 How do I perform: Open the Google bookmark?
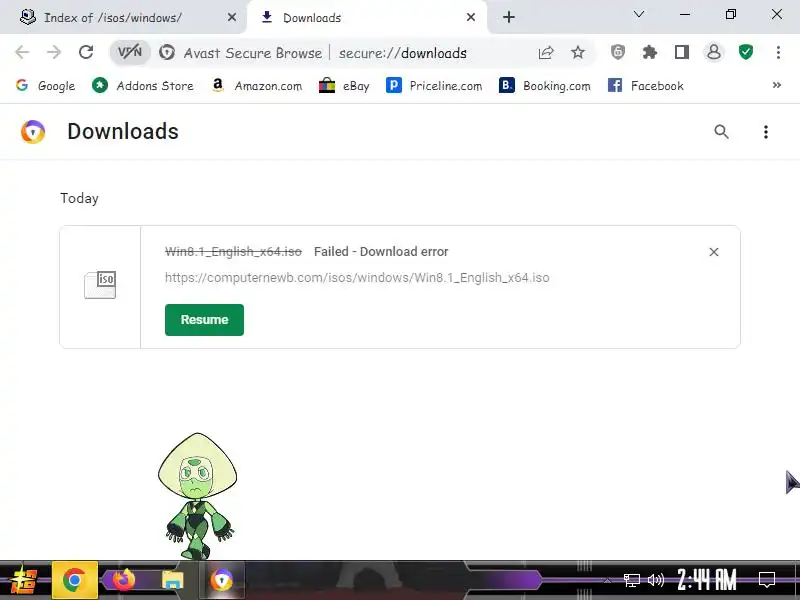coord(45,86)
